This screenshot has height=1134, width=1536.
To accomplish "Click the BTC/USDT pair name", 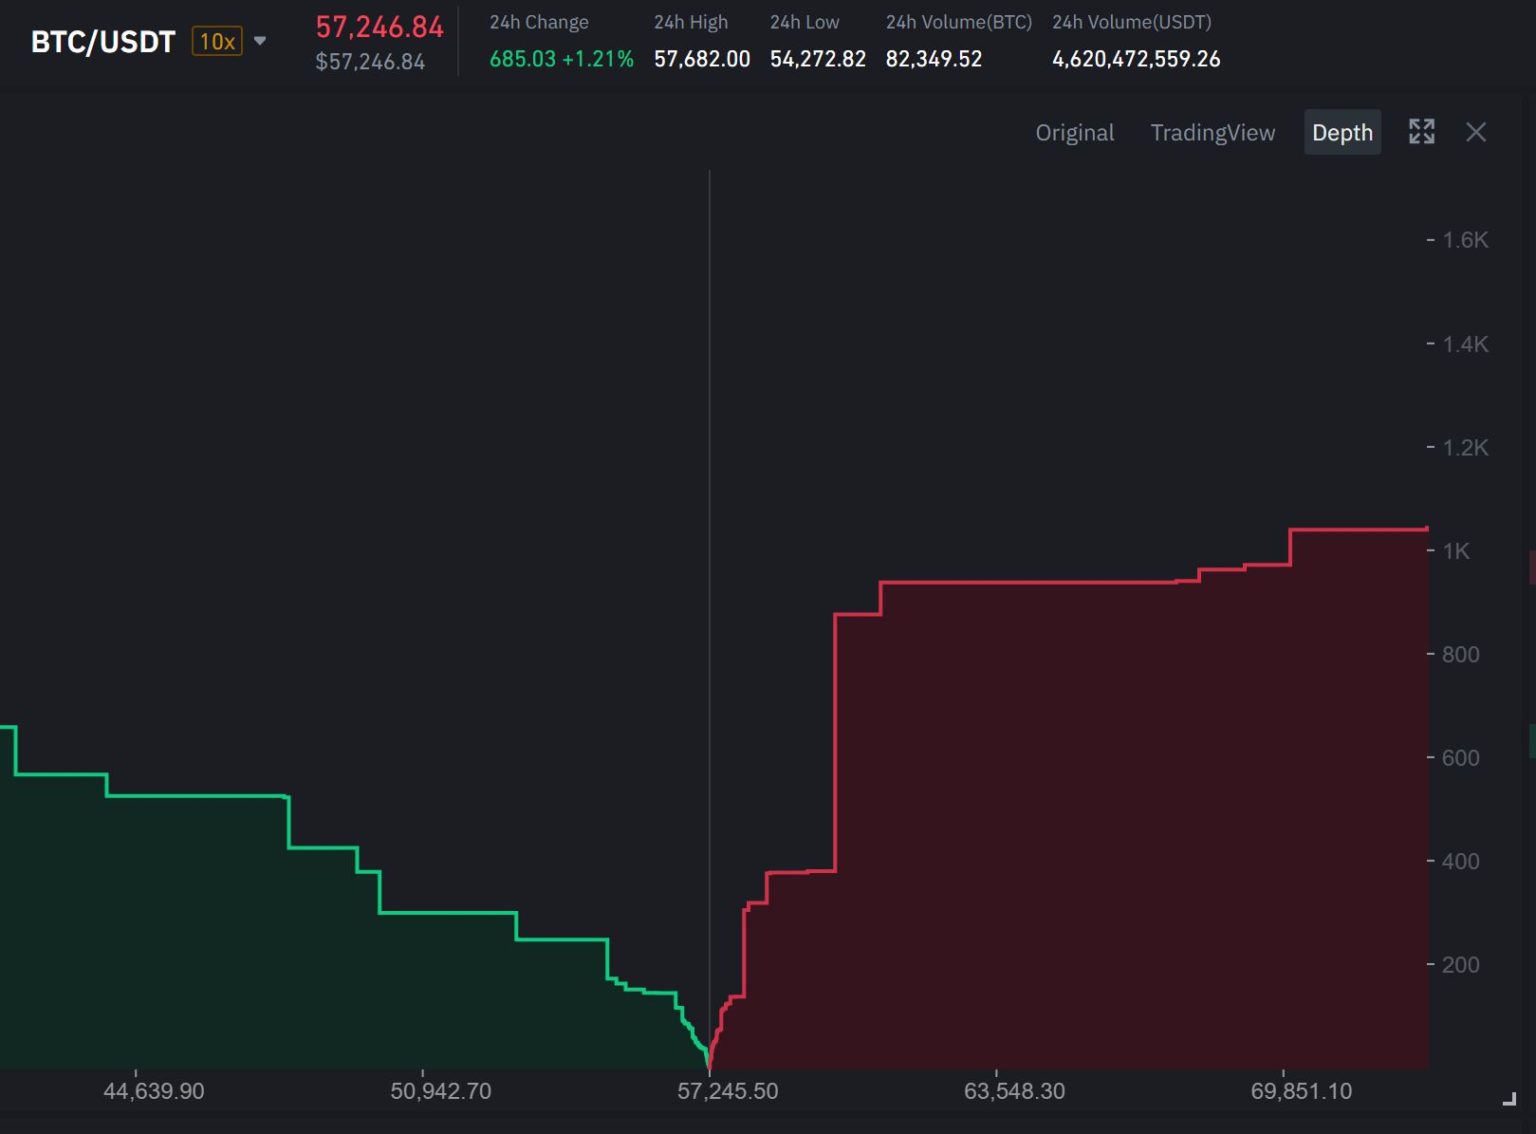I will coord(100,41).
